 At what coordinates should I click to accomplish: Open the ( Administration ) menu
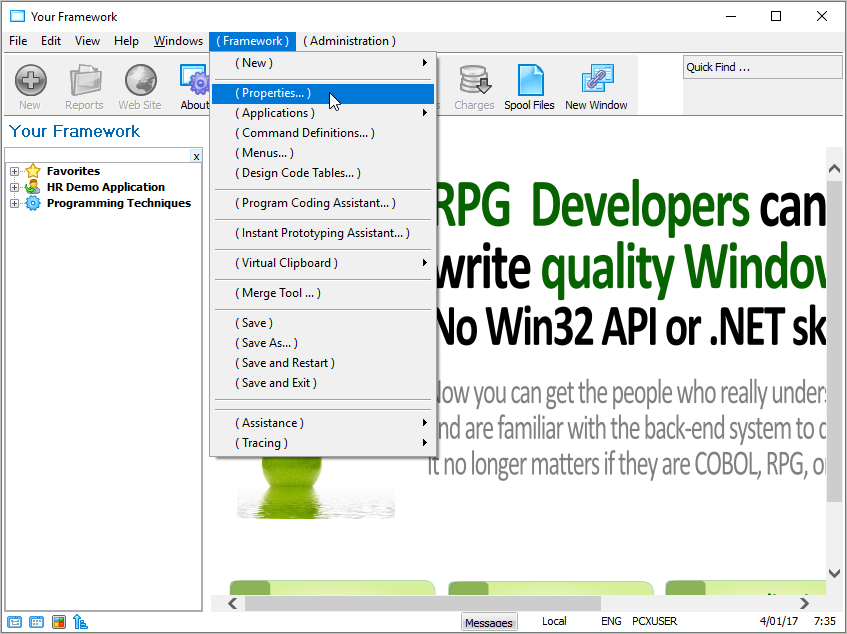coord(349,41)
